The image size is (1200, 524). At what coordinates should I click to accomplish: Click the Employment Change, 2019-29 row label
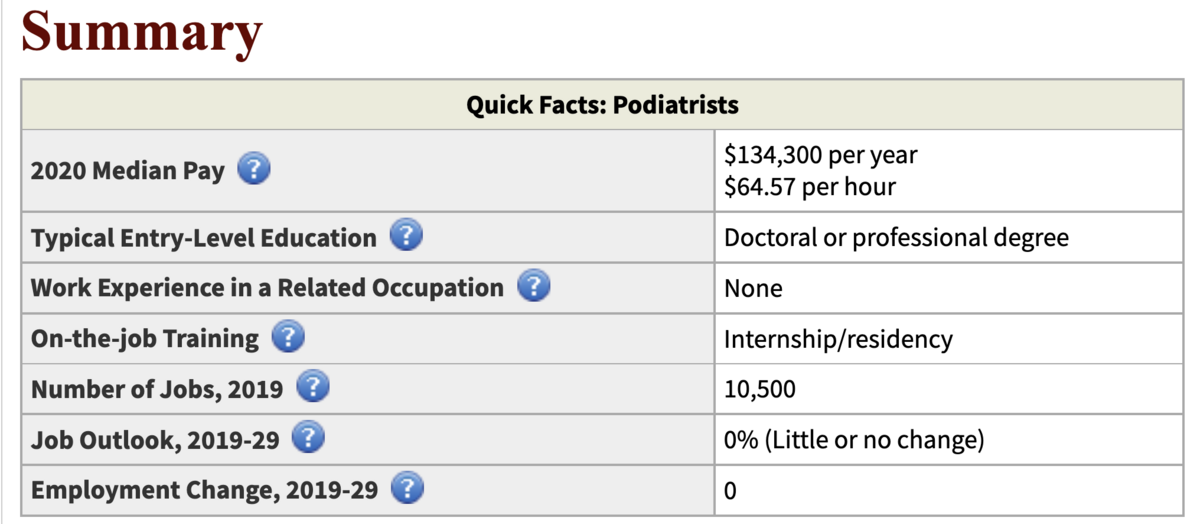(203, 490)
